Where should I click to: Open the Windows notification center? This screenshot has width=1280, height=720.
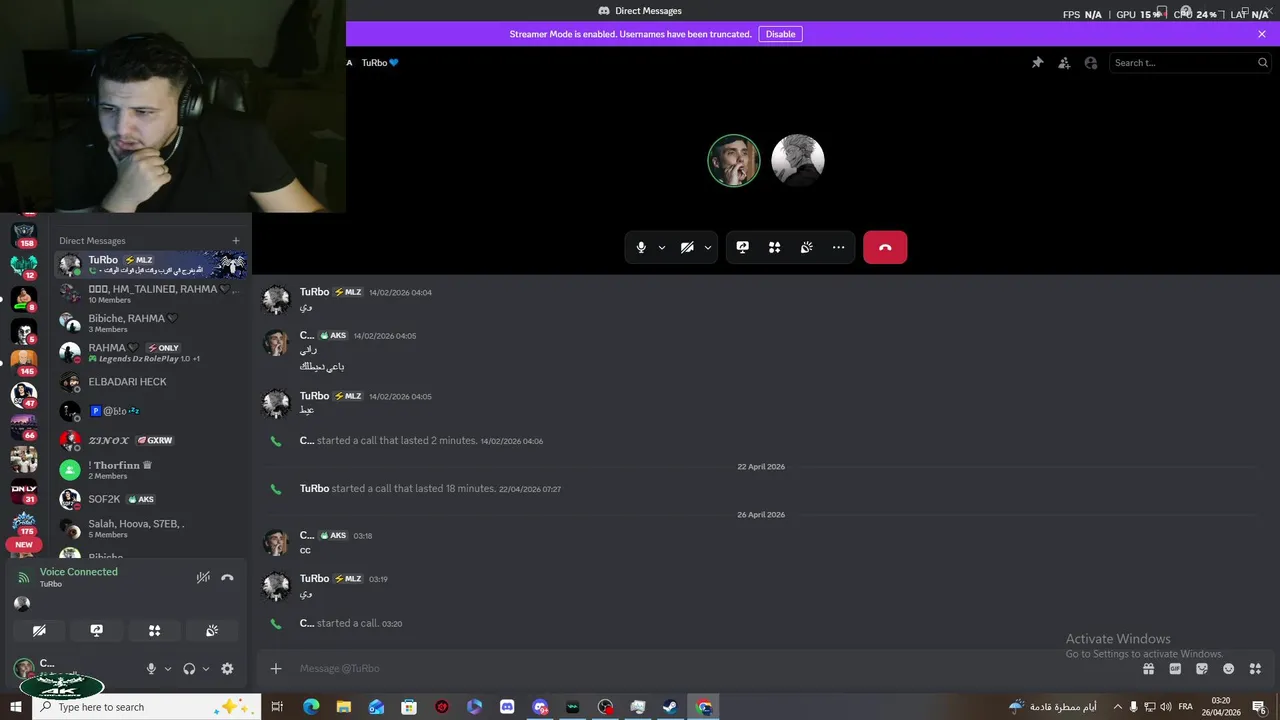(x=1260, y=707)
